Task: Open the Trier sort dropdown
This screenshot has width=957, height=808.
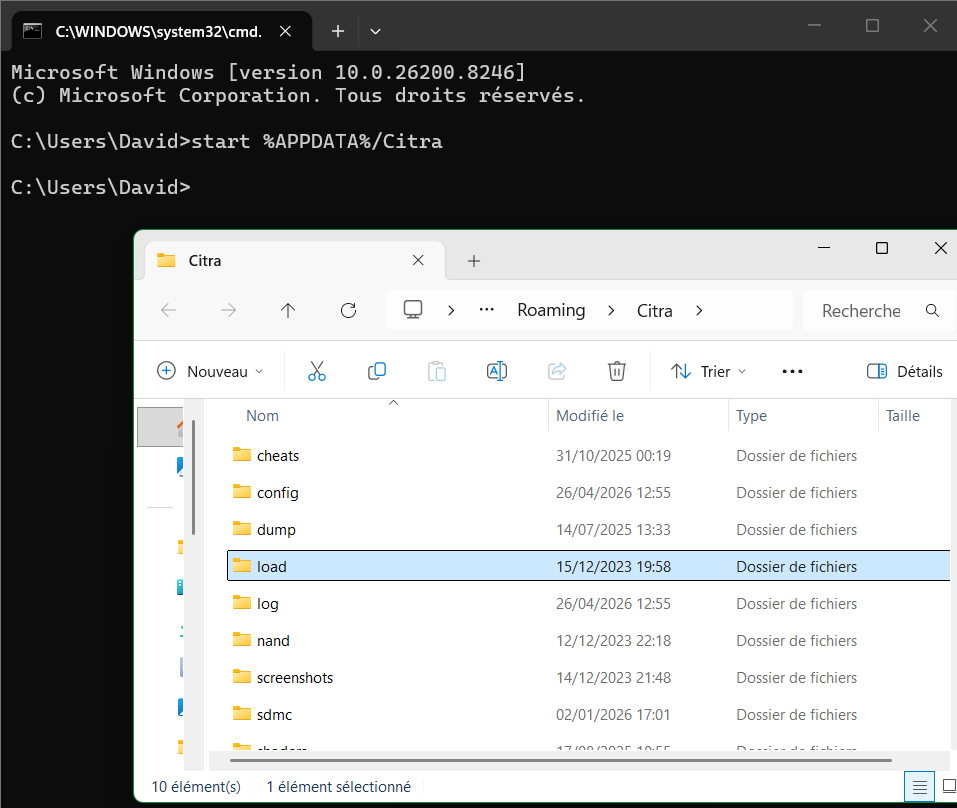Action: (x=709, y=371)
